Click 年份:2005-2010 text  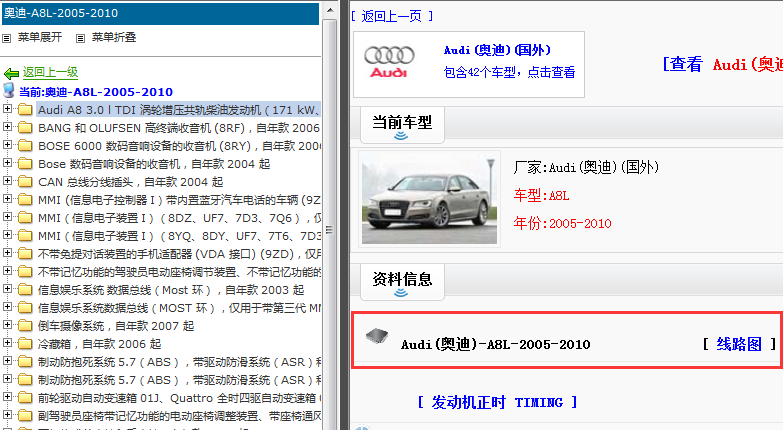562,223
